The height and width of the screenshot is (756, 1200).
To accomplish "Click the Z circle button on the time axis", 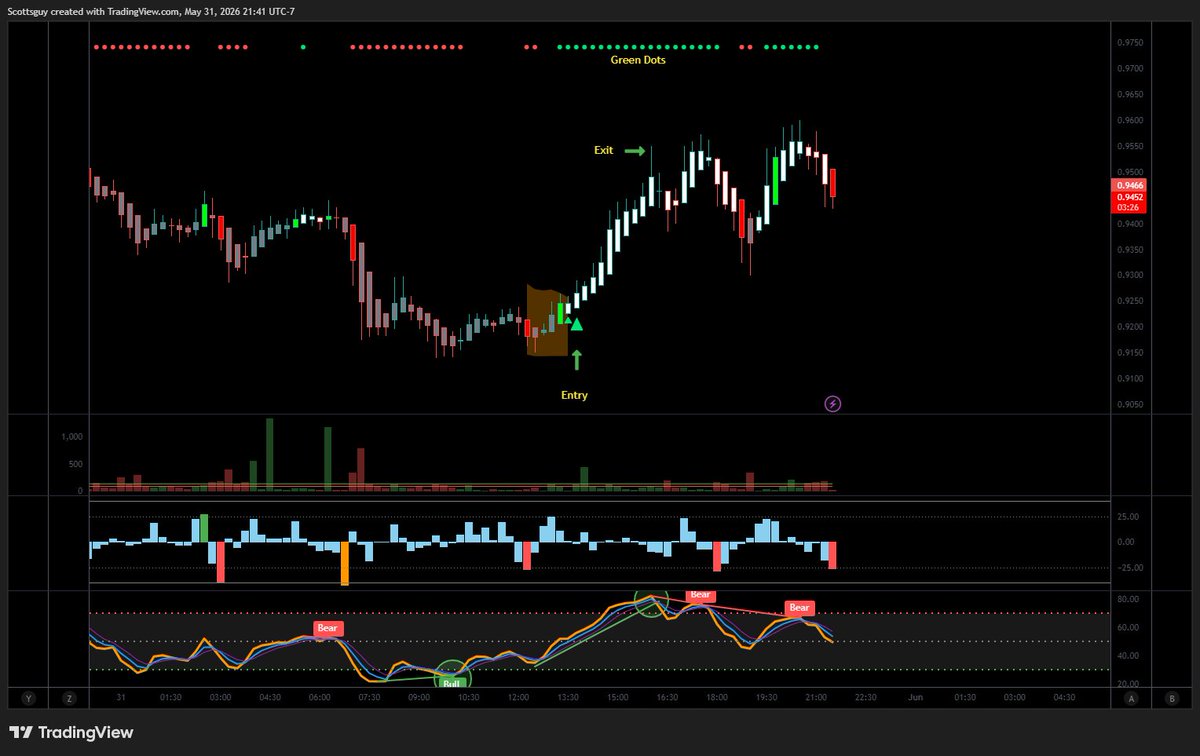I will click(69, 698).
